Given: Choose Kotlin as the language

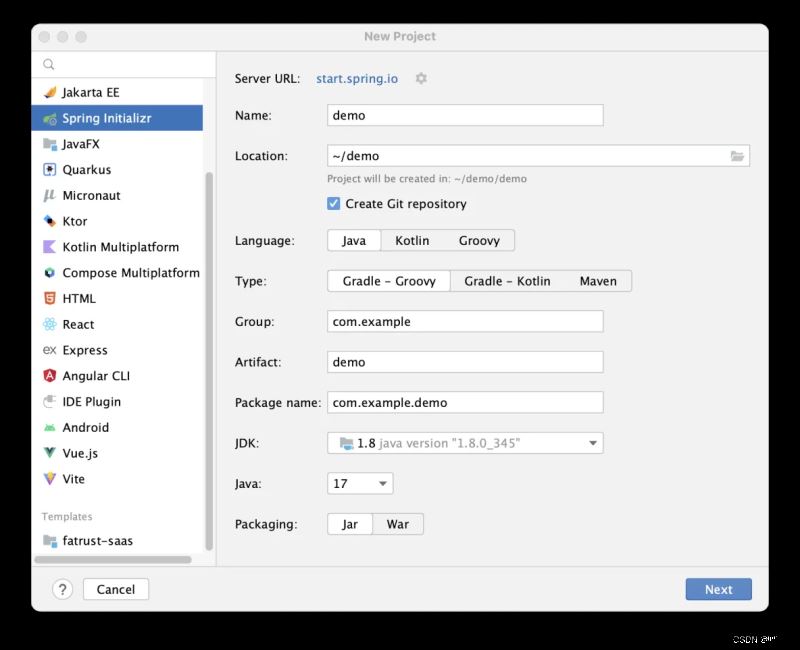Looking at the screenshot, I should [x=412, y=240].
